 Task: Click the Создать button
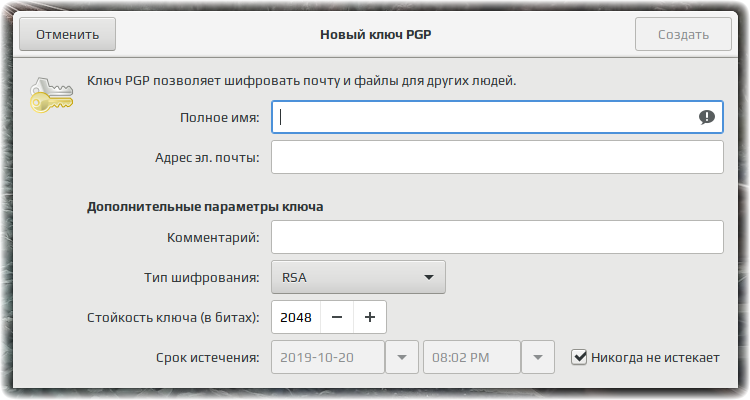[683, 34]
